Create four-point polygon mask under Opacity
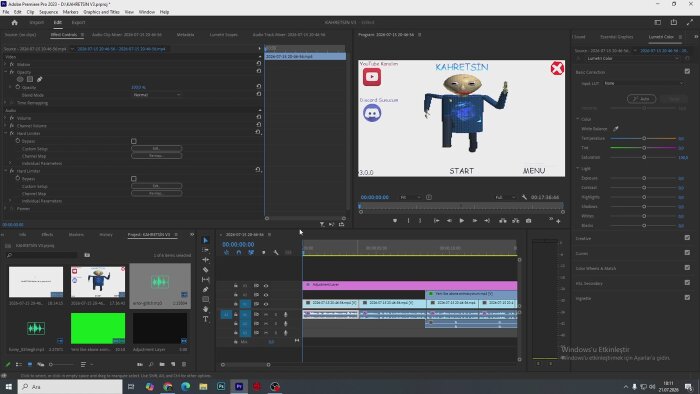The width and height of the screenshot is (700, 394). 29,79
